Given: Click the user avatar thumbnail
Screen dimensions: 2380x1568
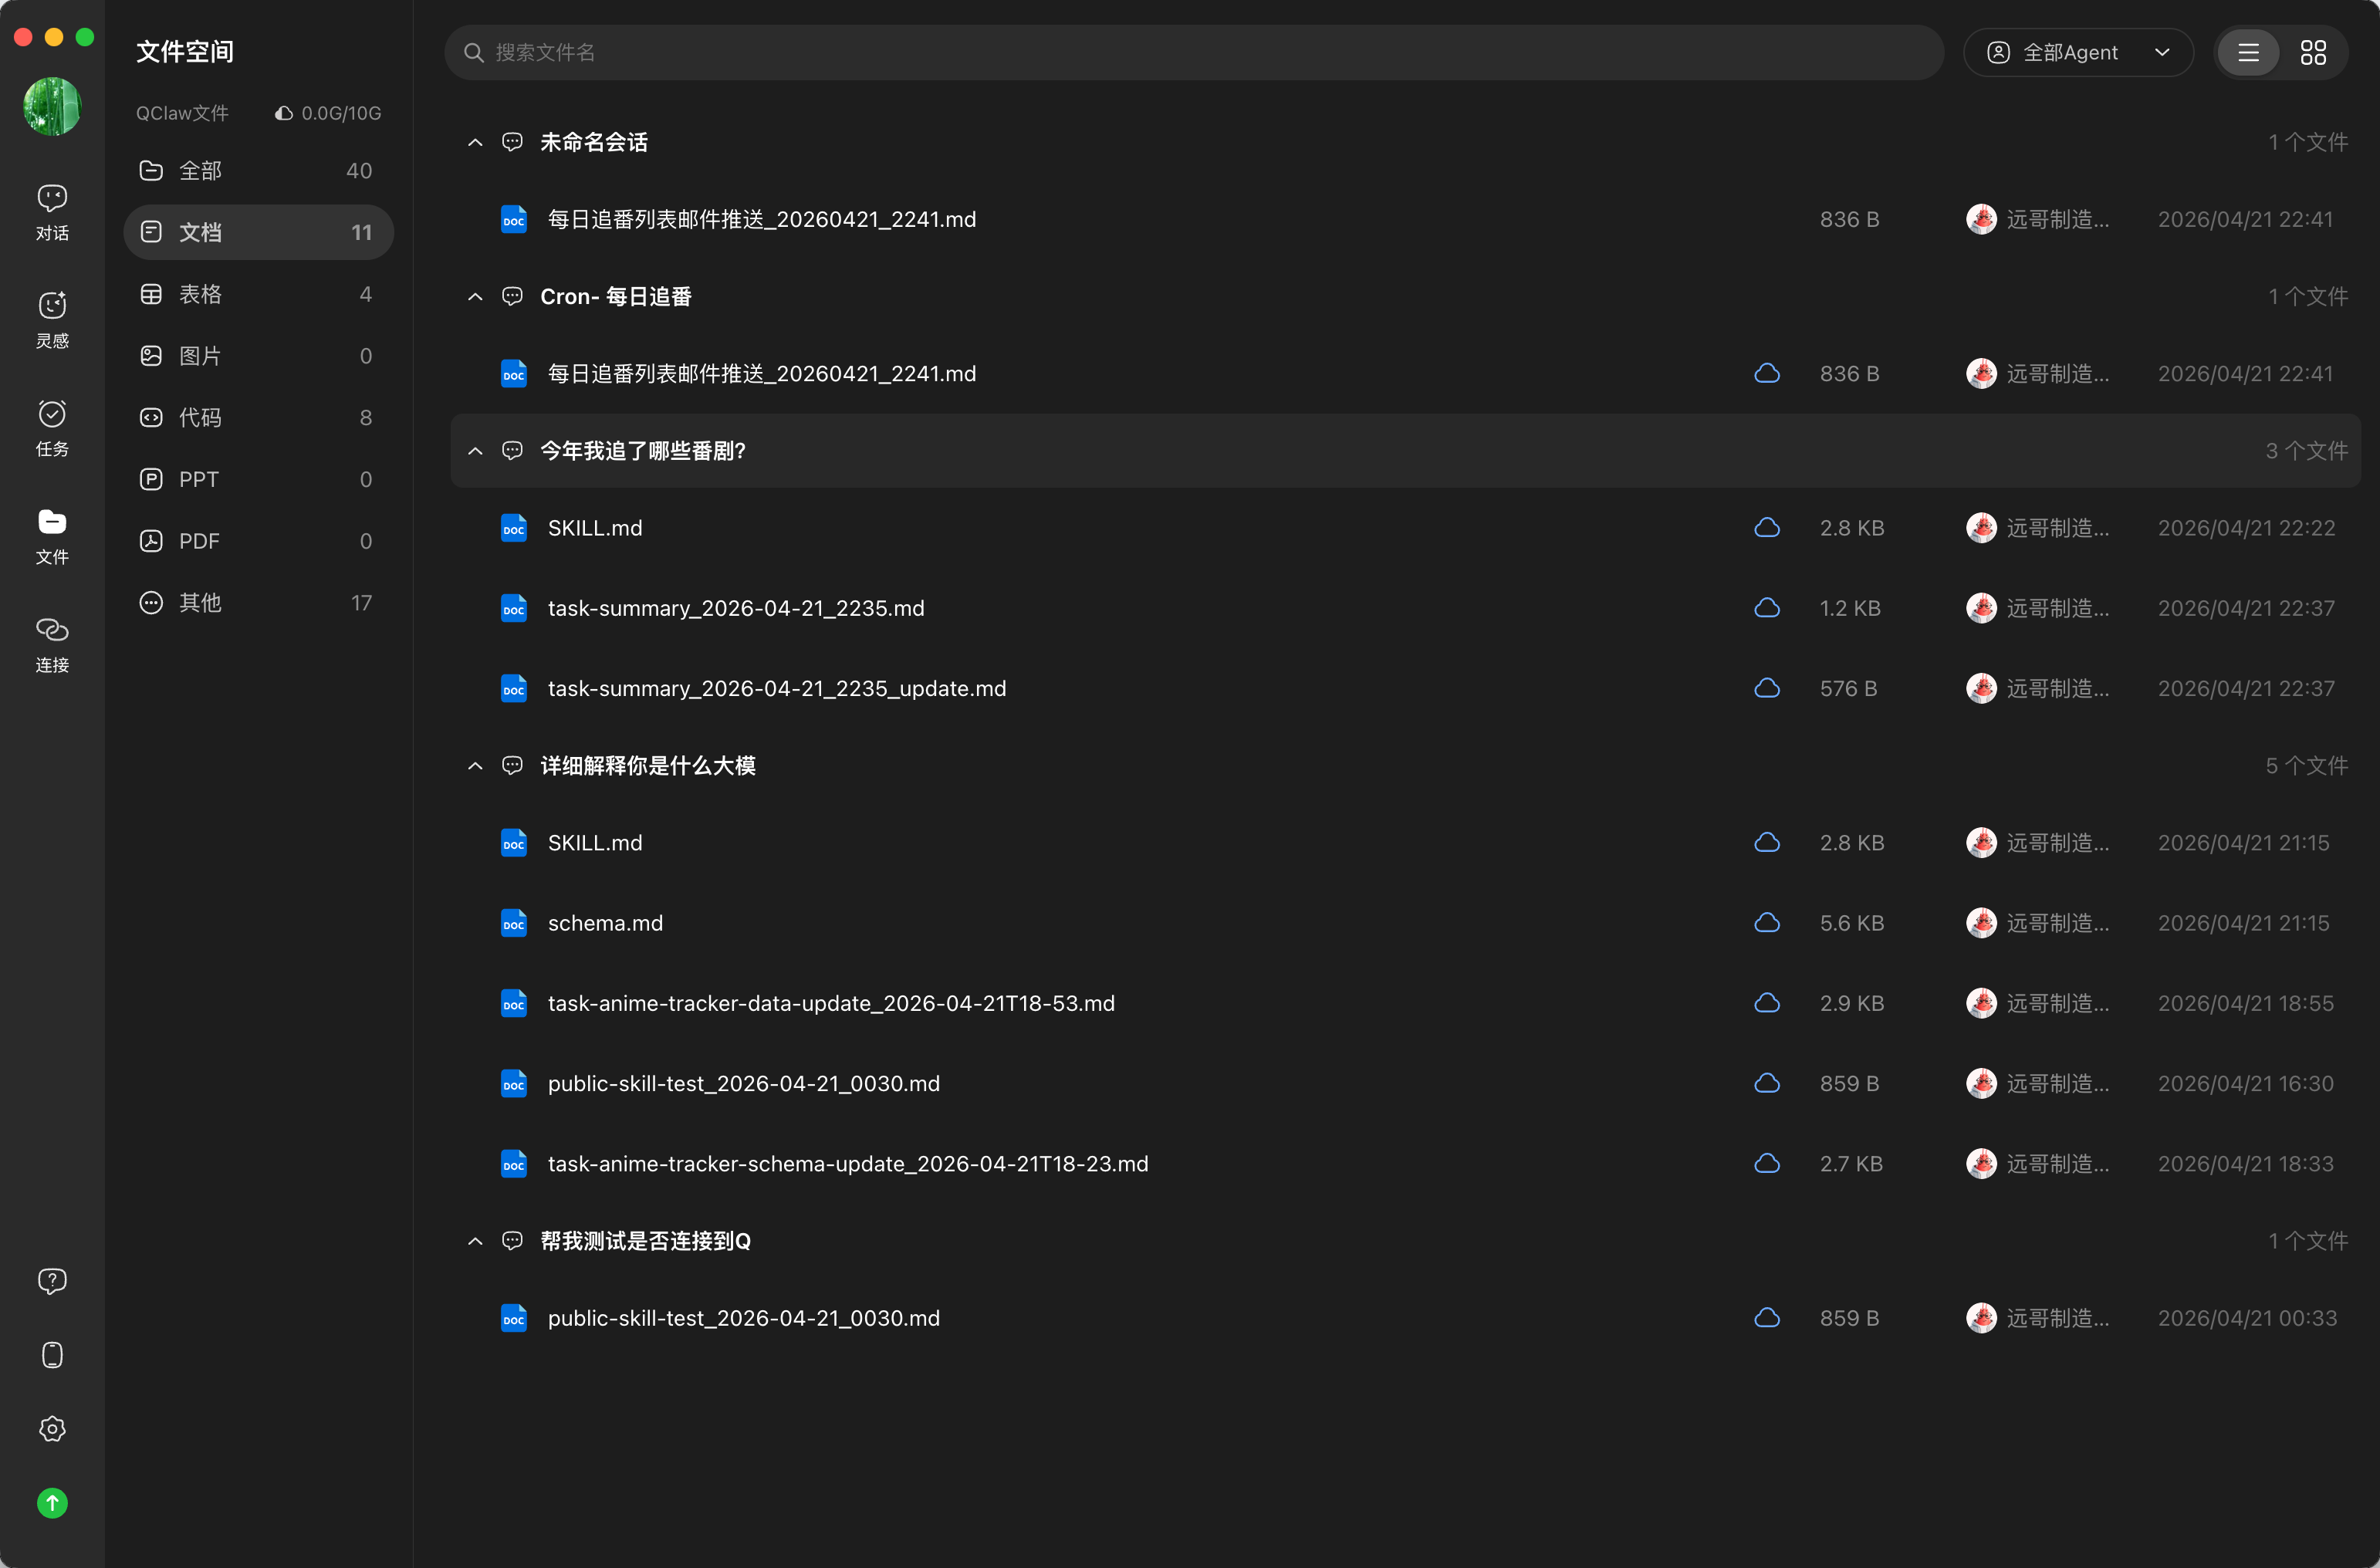Looking at the screenshot, I should coord(52,106).
